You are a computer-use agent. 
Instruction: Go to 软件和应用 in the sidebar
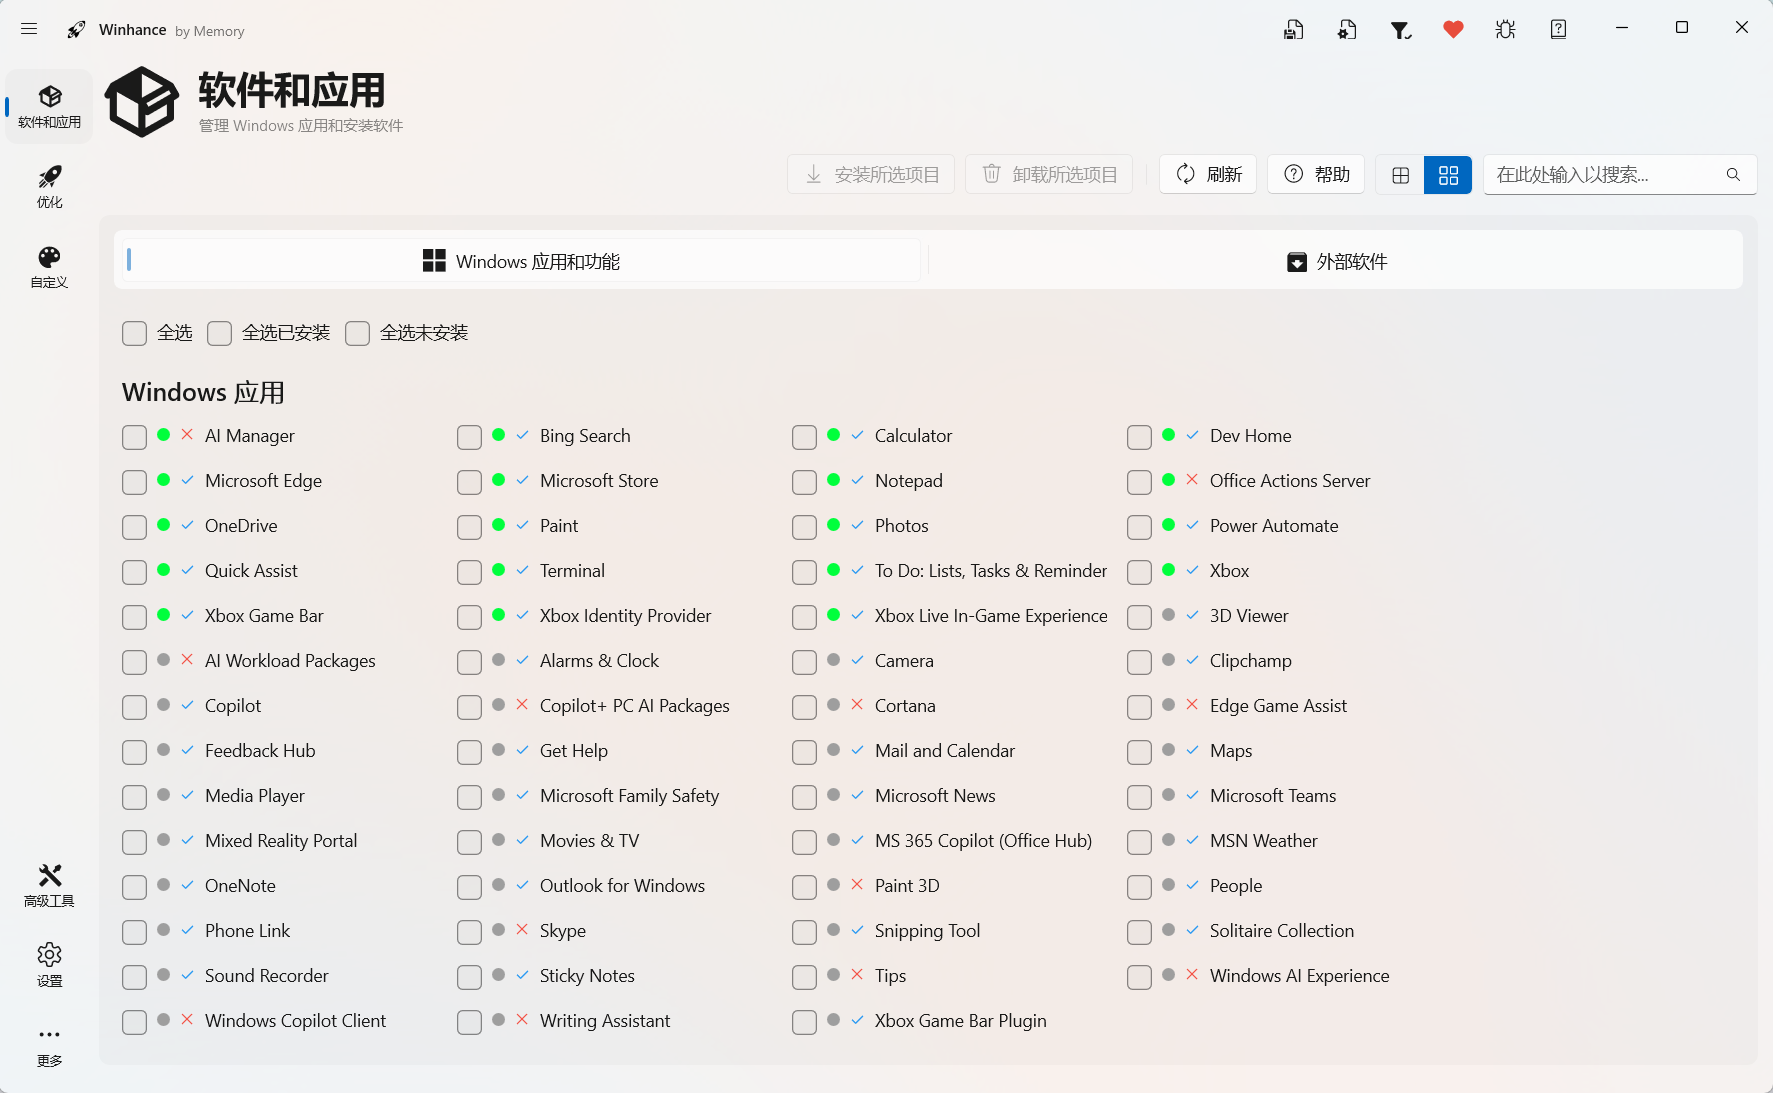click(49, 106)
